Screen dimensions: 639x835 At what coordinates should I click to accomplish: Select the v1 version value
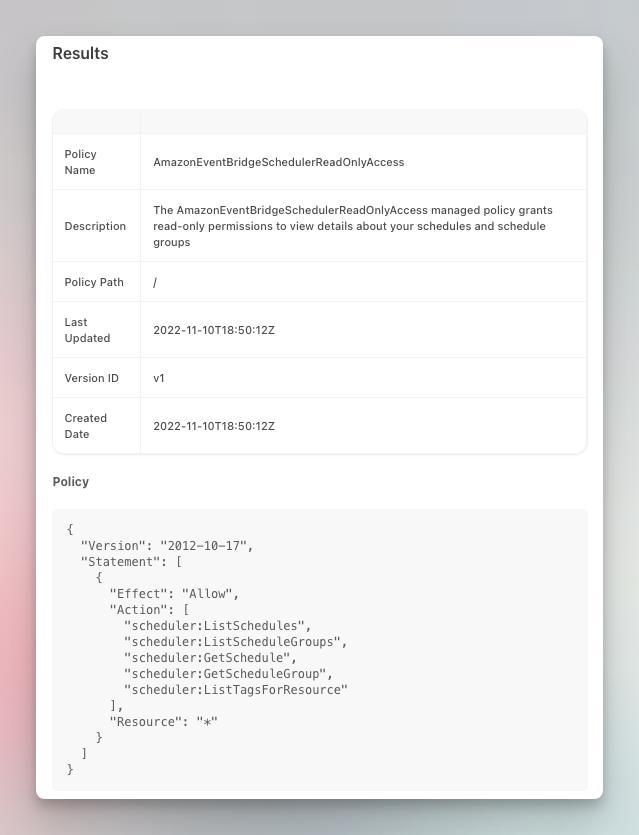(x=159, y=378)
